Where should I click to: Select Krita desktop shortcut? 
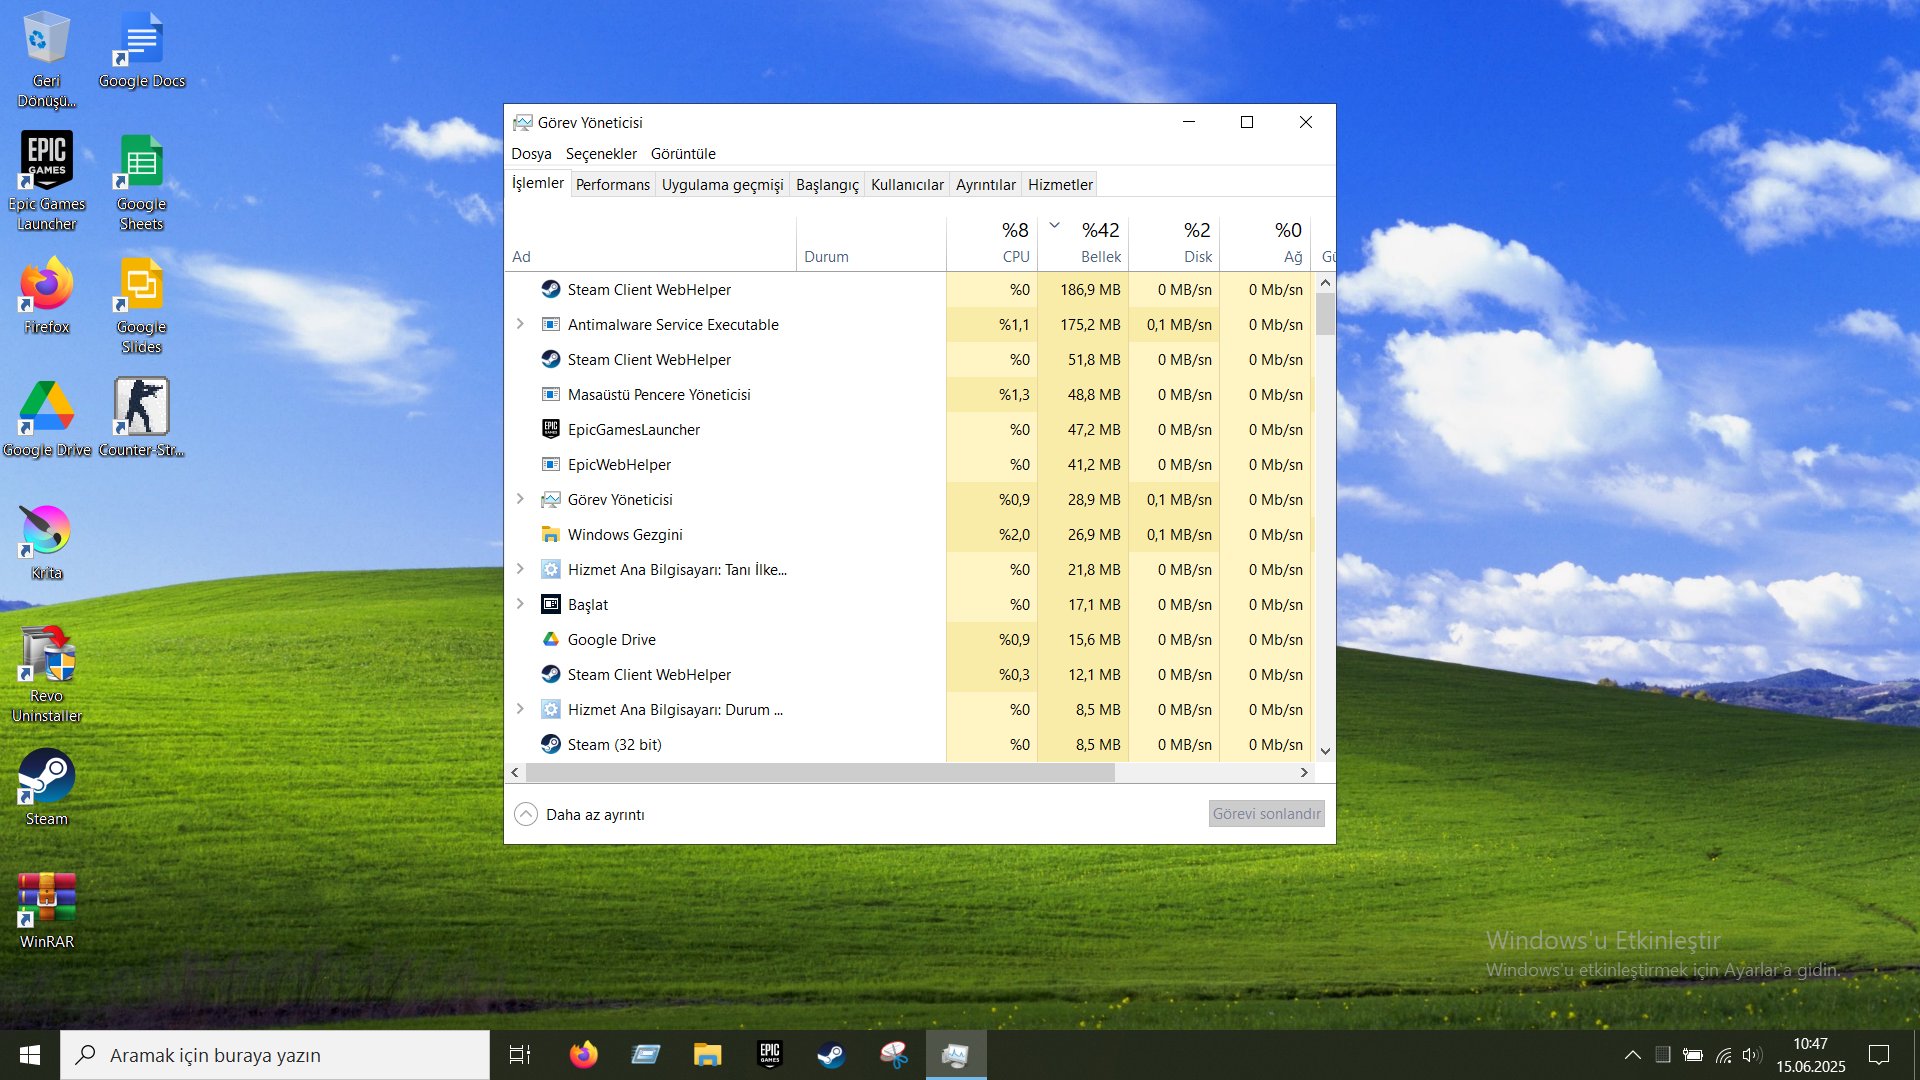point(47,542)
